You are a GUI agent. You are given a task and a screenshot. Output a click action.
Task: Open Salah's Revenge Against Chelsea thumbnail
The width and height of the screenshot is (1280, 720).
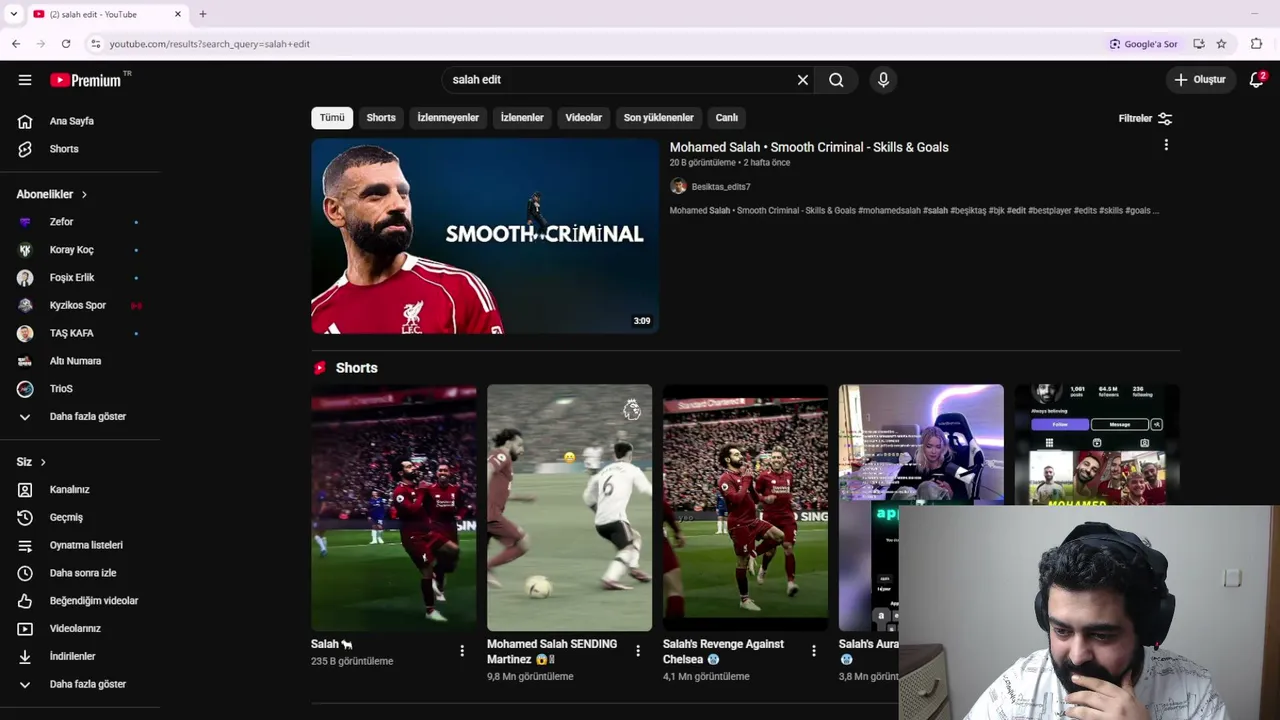click(745, 508)
